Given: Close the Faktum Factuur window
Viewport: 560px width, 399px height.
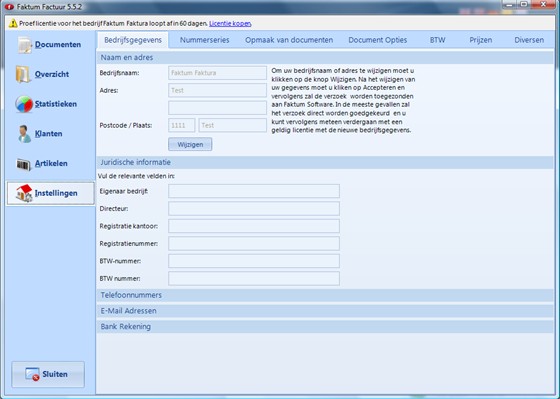Looking at the screenshot, I should click(544, 5).
